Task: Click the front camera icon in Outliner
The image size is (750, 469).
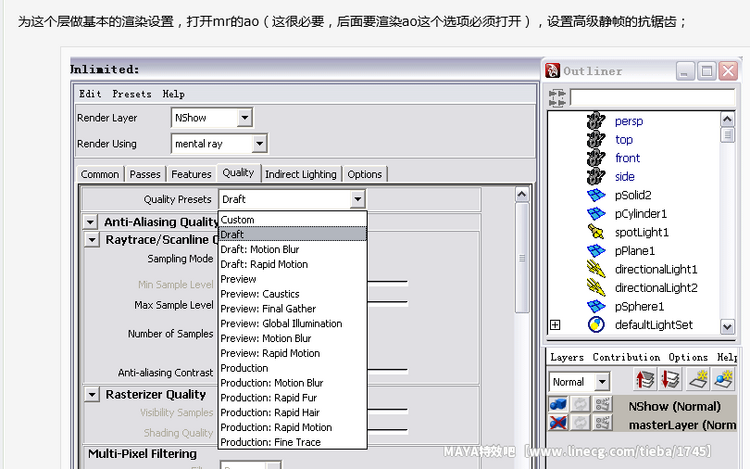Action: point(596,158)
